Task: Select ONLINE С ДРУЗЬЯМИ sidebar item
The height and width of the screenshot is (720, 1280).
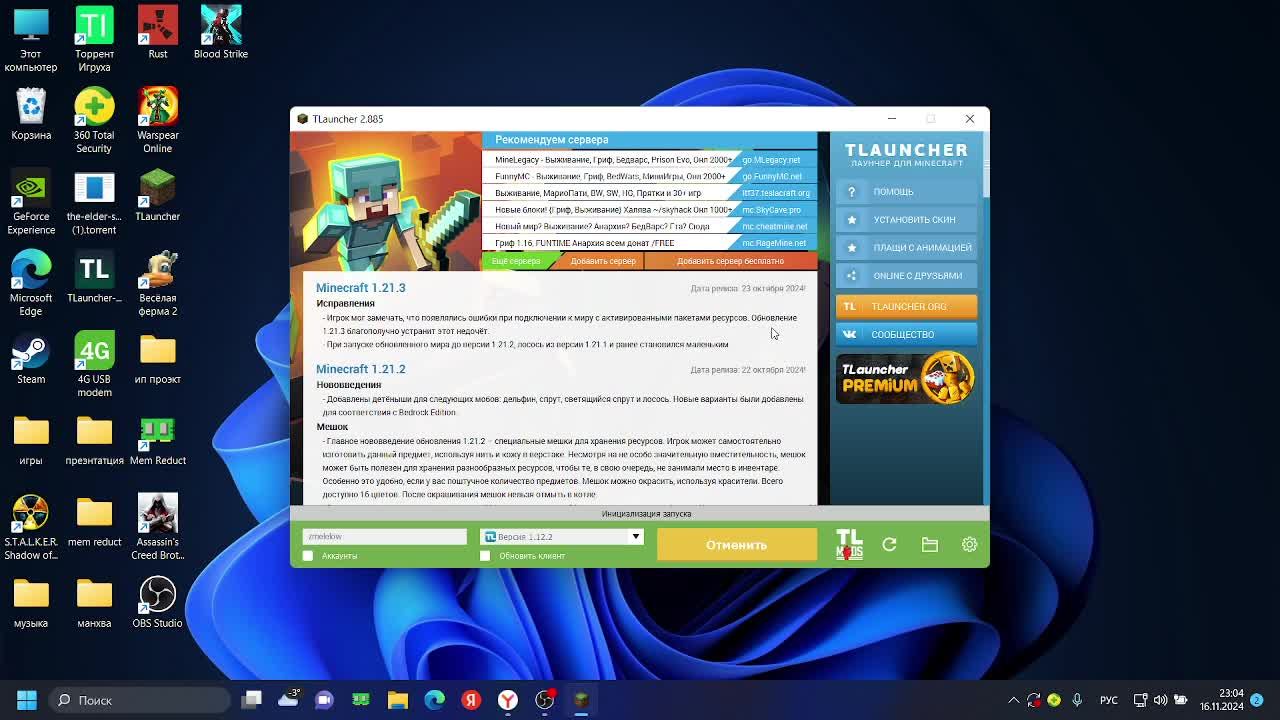Action: (906, 276)
